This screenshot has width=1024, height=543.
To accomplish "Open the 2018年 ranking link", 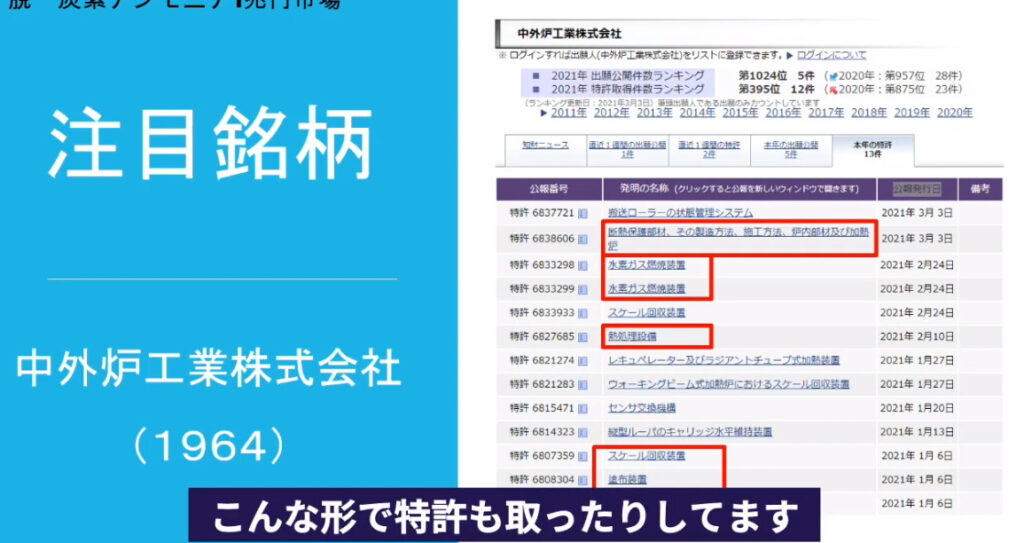I will 869,113.
